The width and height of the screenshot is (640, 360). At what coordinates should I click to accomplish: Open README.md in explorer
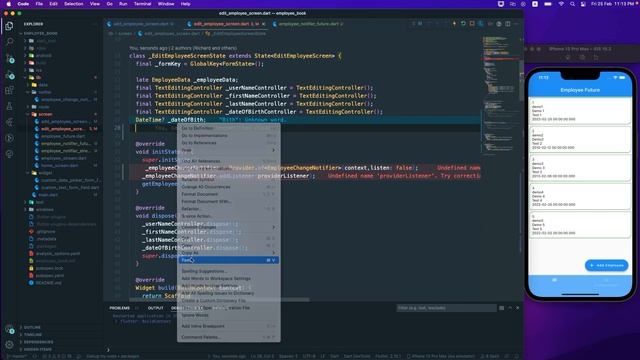pos(49,283)
